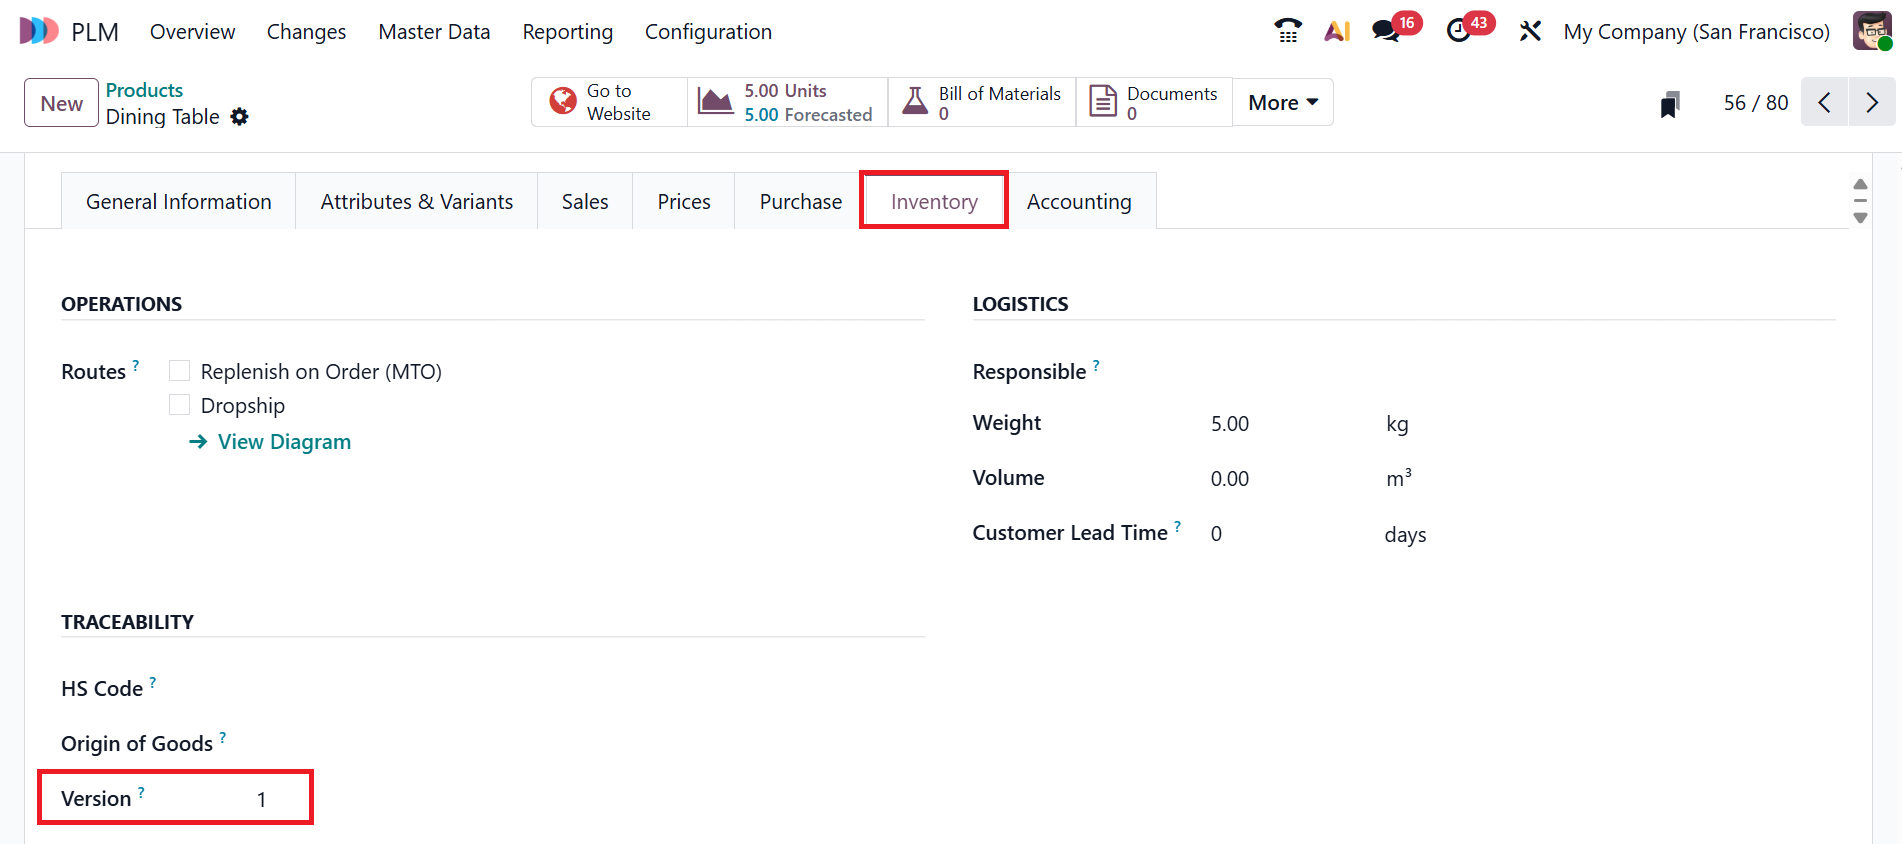This screenshot has height=844, width=1902.
Task: Open the chat messages icon
Action: [x=1386, y=31]
